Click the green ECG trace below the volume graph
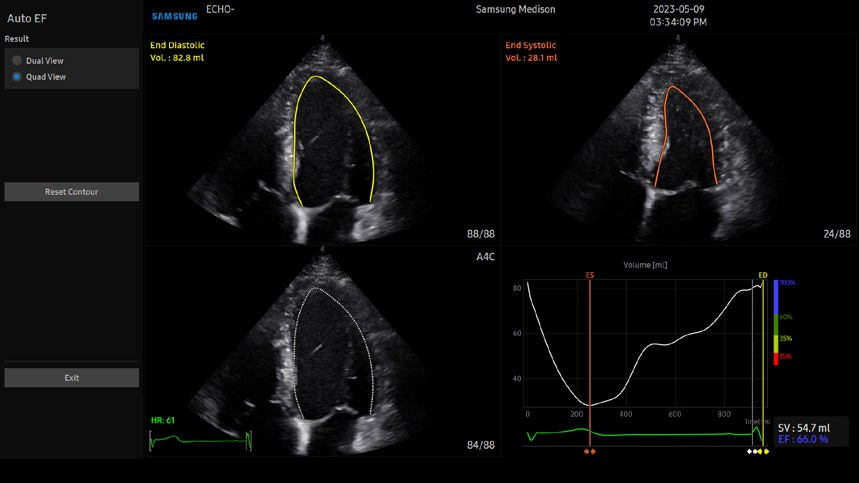This screenshot has width=859, height=483. click(x=646, y=434)
